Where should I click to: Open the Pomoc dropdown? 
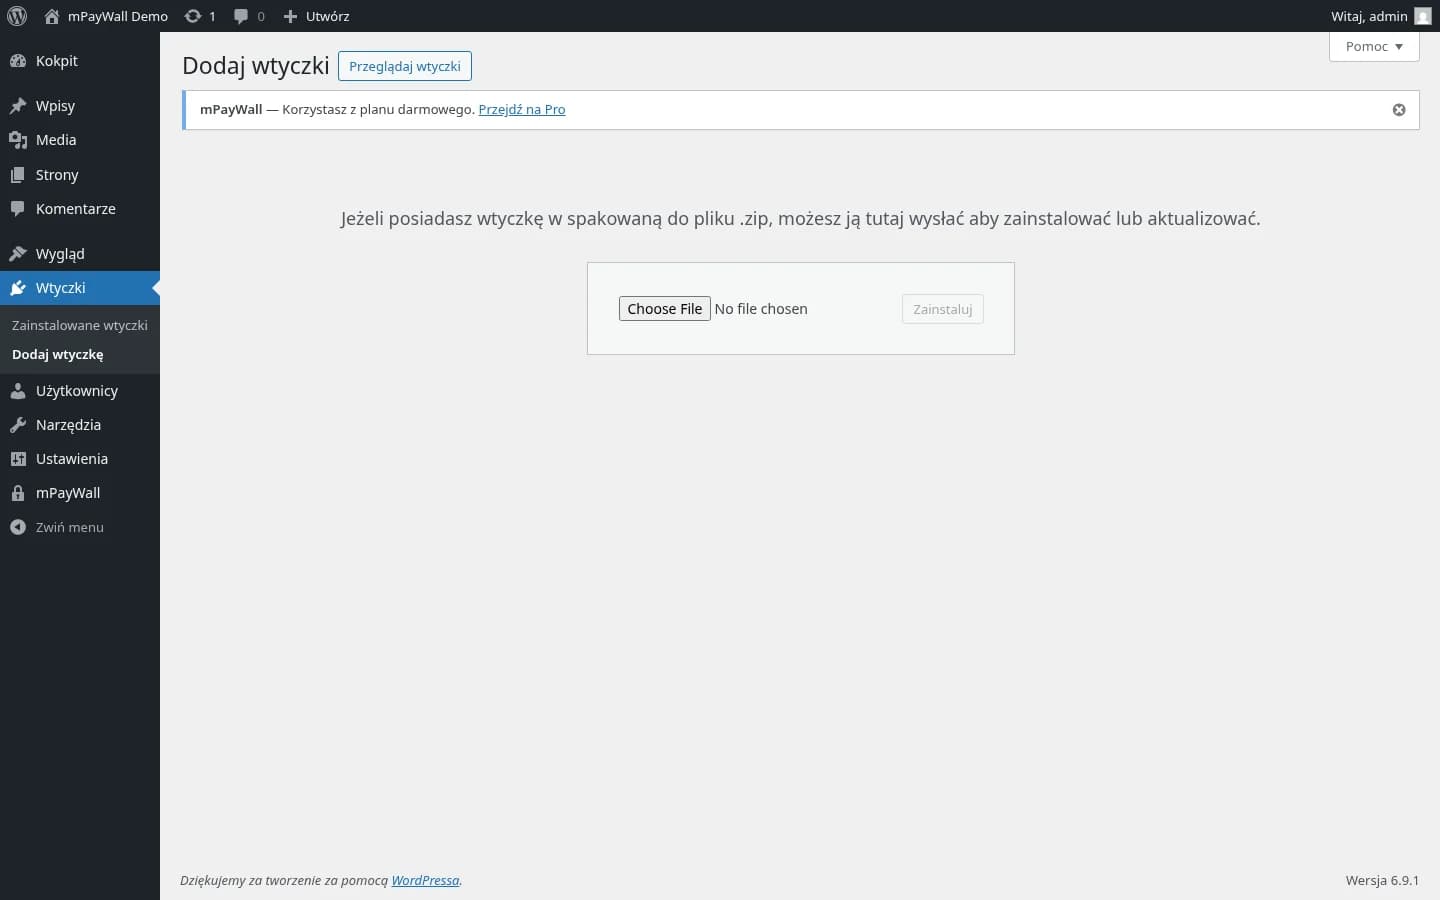(1373, 46)
